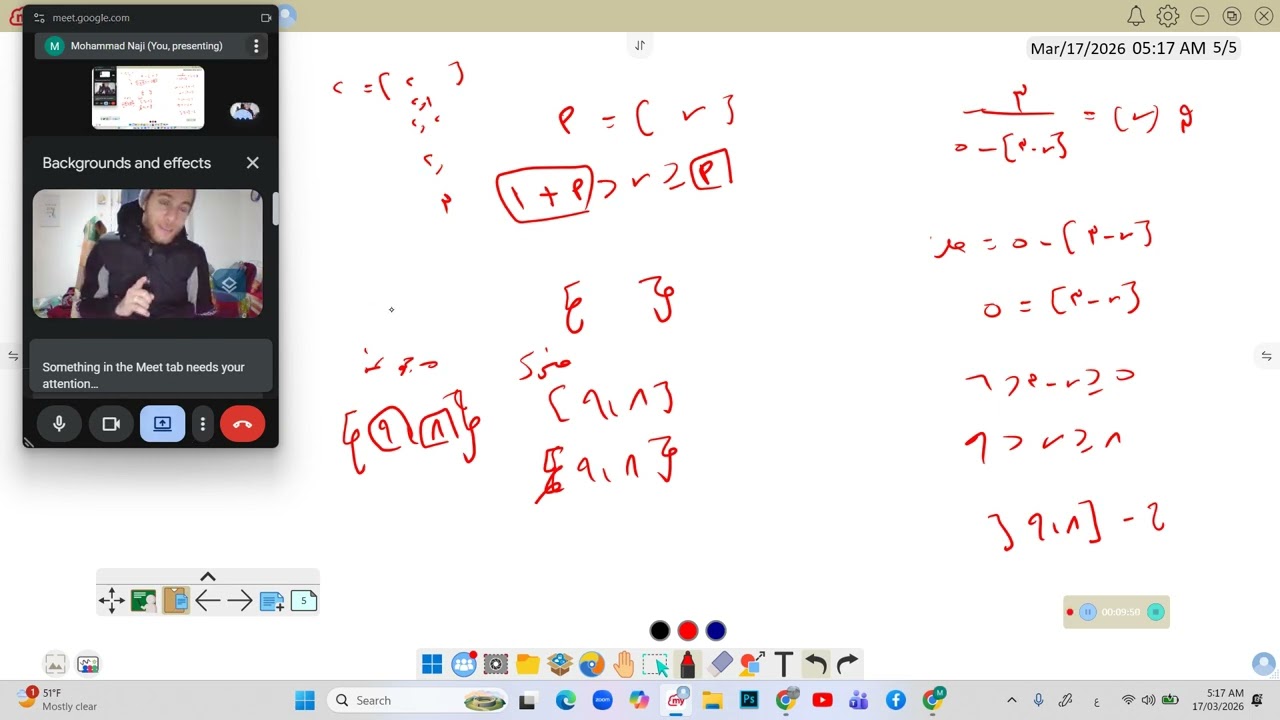The image size is (1280, 720).
Task: Add a new whiteboard page
Action: click(x=272, y=601)
